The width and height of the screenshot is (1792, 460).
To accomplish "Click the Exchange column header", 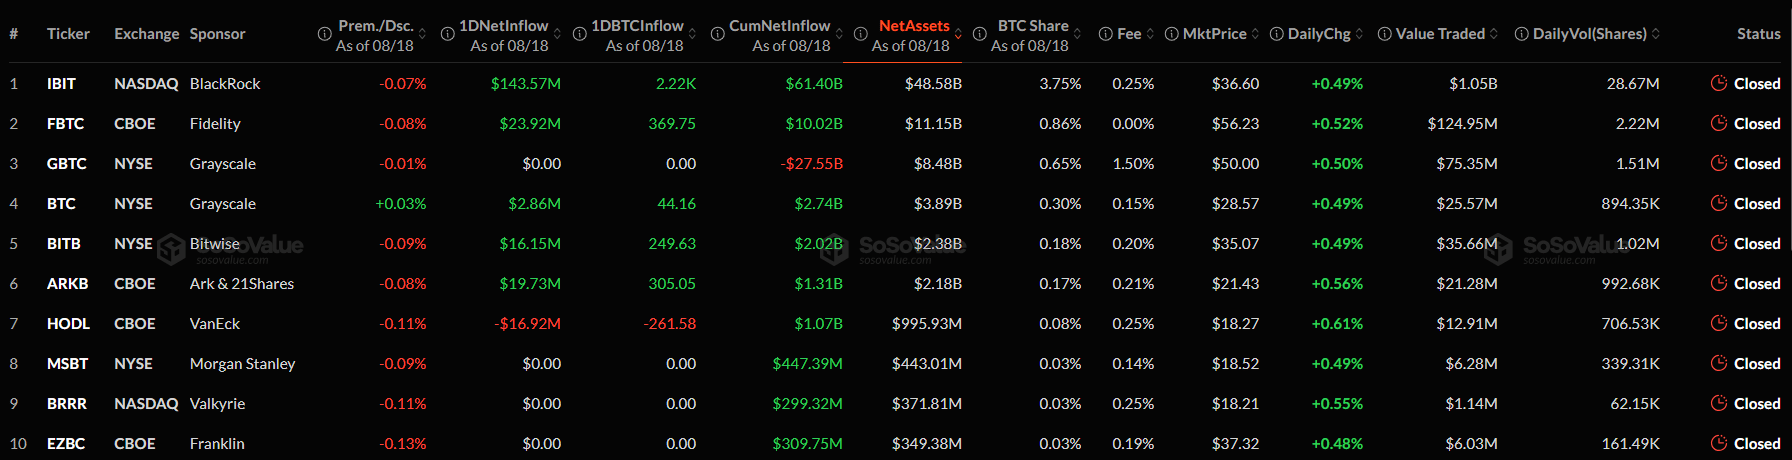I will coord(147,34).
